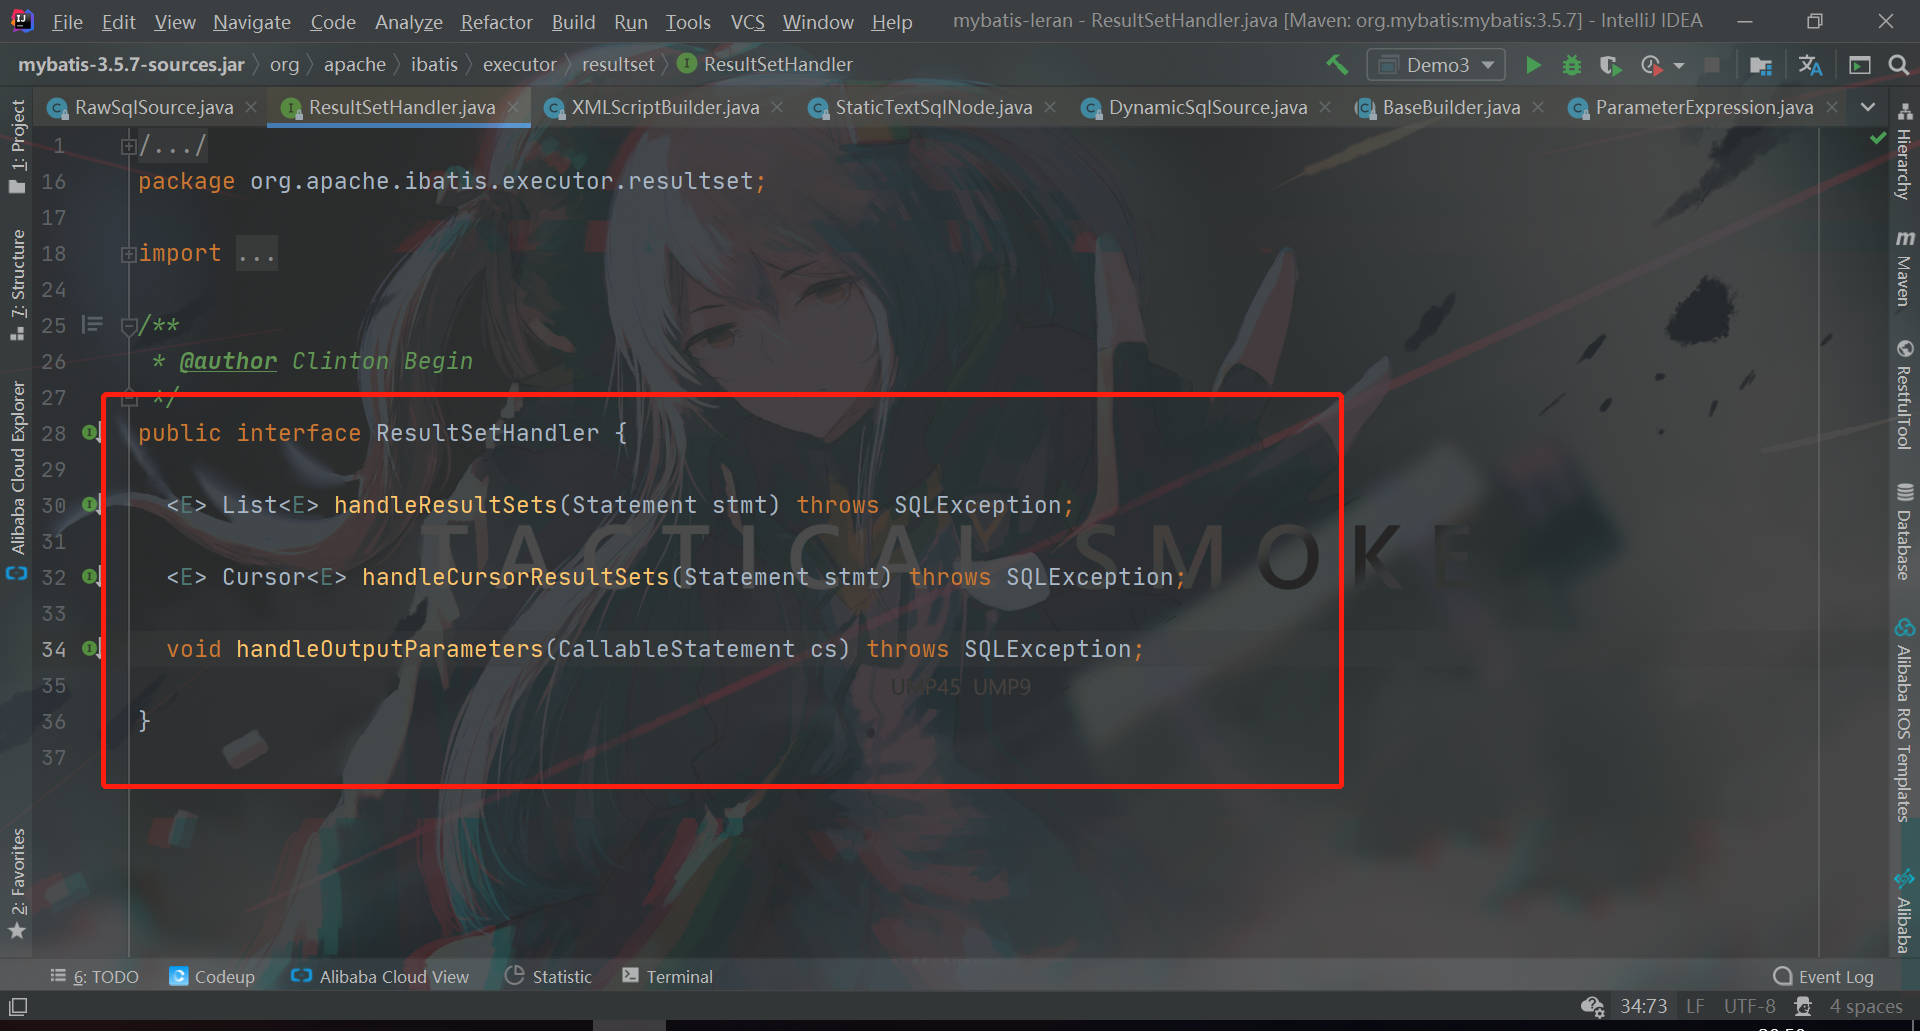Screen dimensions: 1920x1031
Task: Click the Build Project hammer icon
Action: tap(1337, 65)
